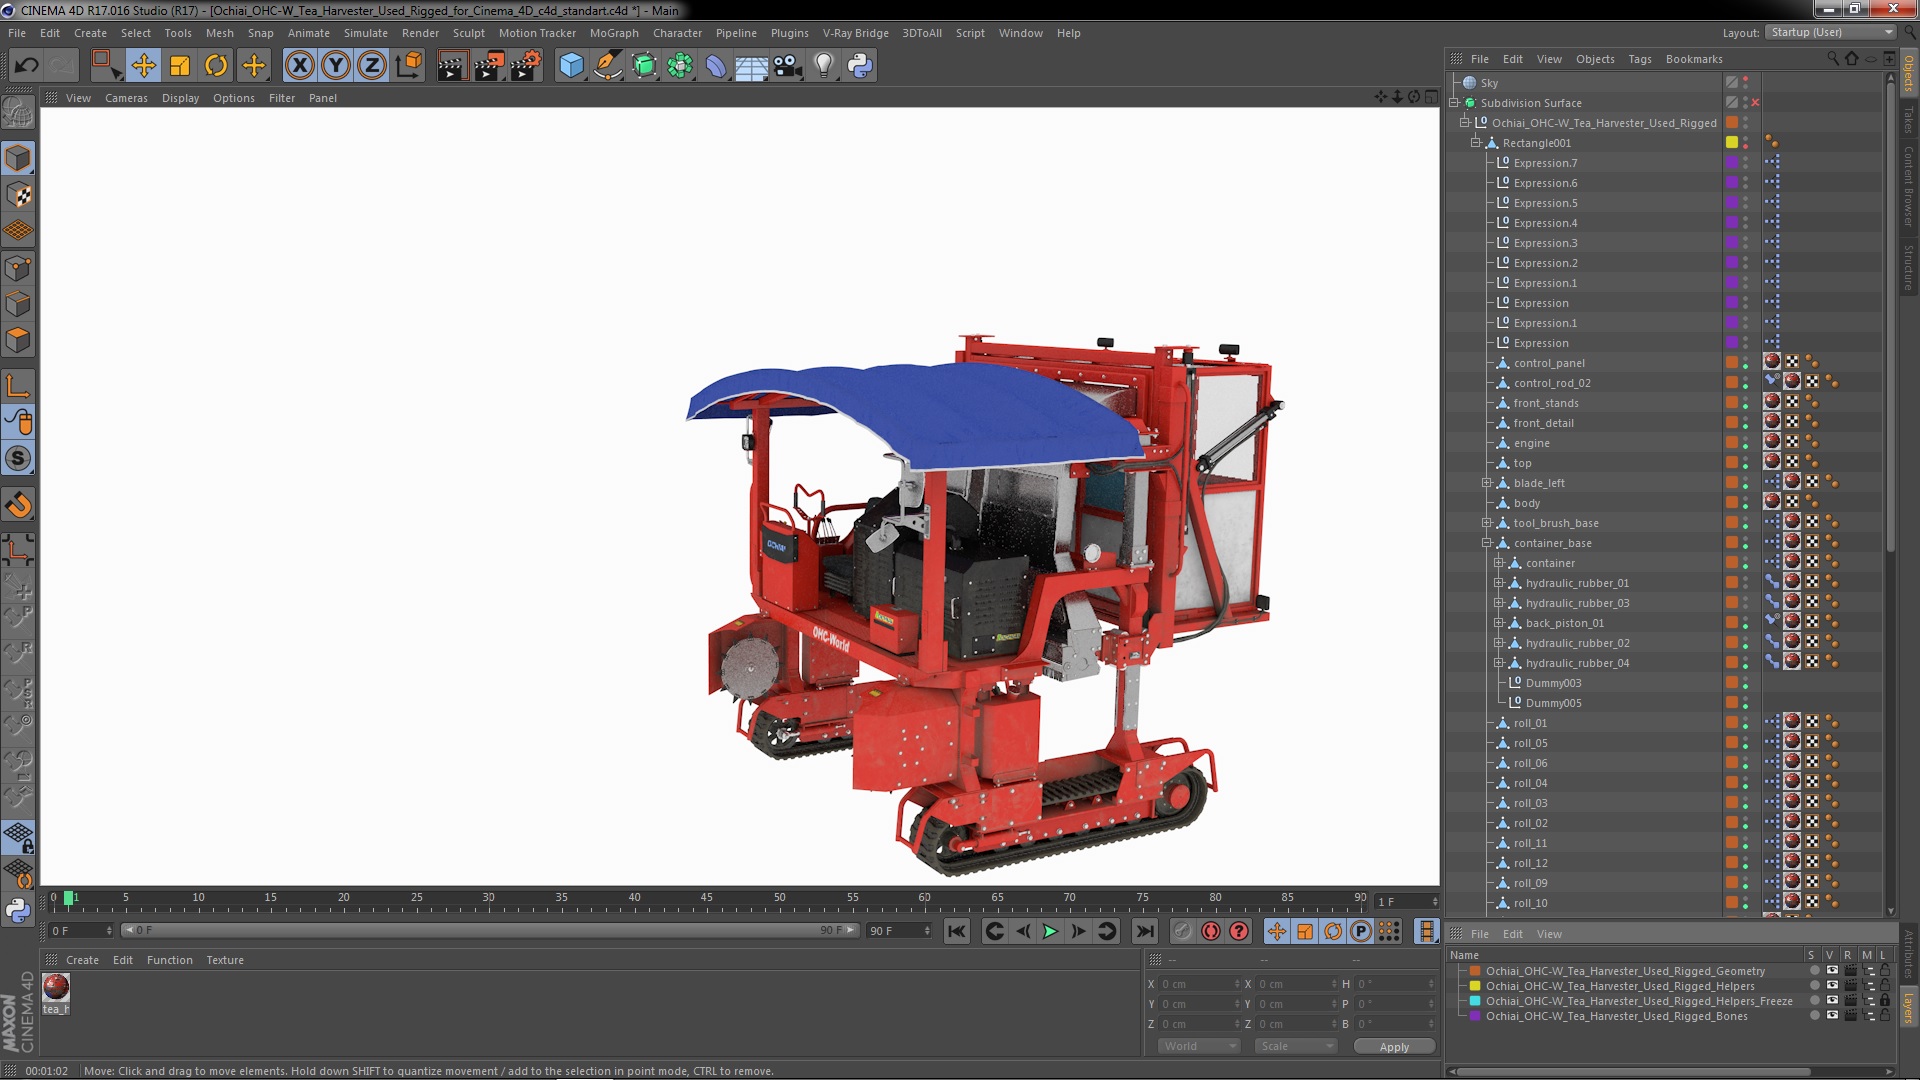The width and height of the screenshot is (1920, 1080).
Task: Toggle view visibility of Geometry layer
Action: [x=1832, y=971]
